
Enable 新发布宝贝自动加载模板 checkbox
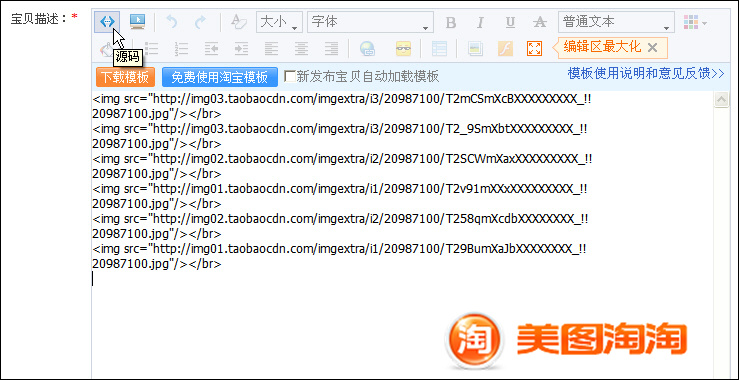[x=290, y=76]
